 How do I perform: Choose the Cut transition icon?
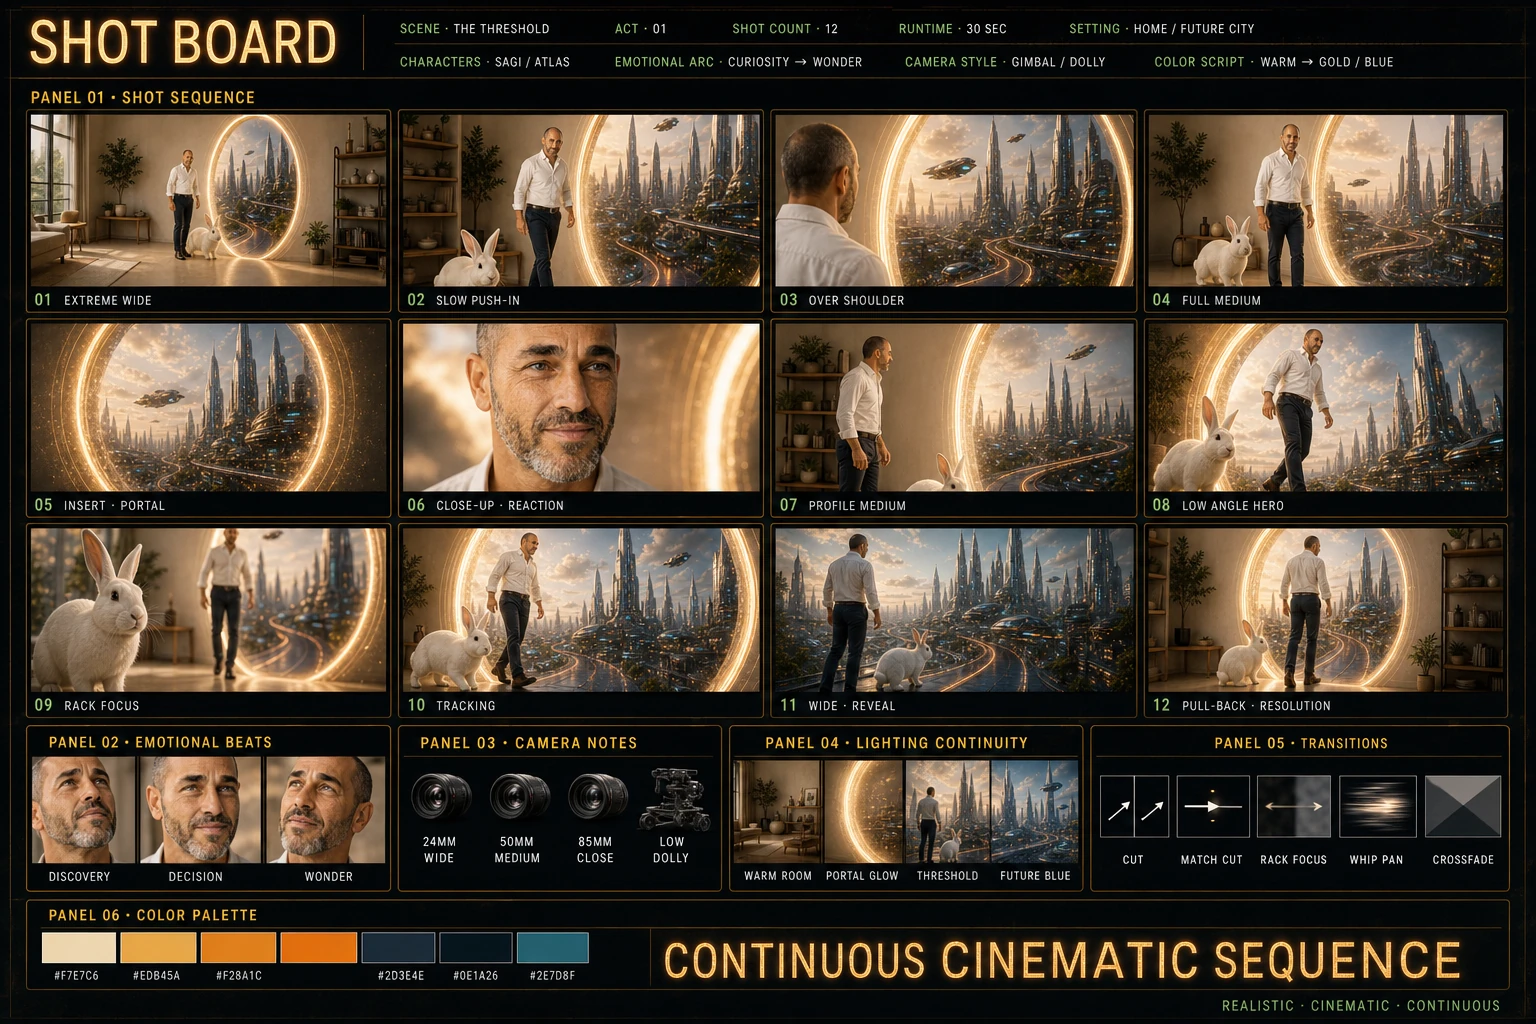(1134, 806)
